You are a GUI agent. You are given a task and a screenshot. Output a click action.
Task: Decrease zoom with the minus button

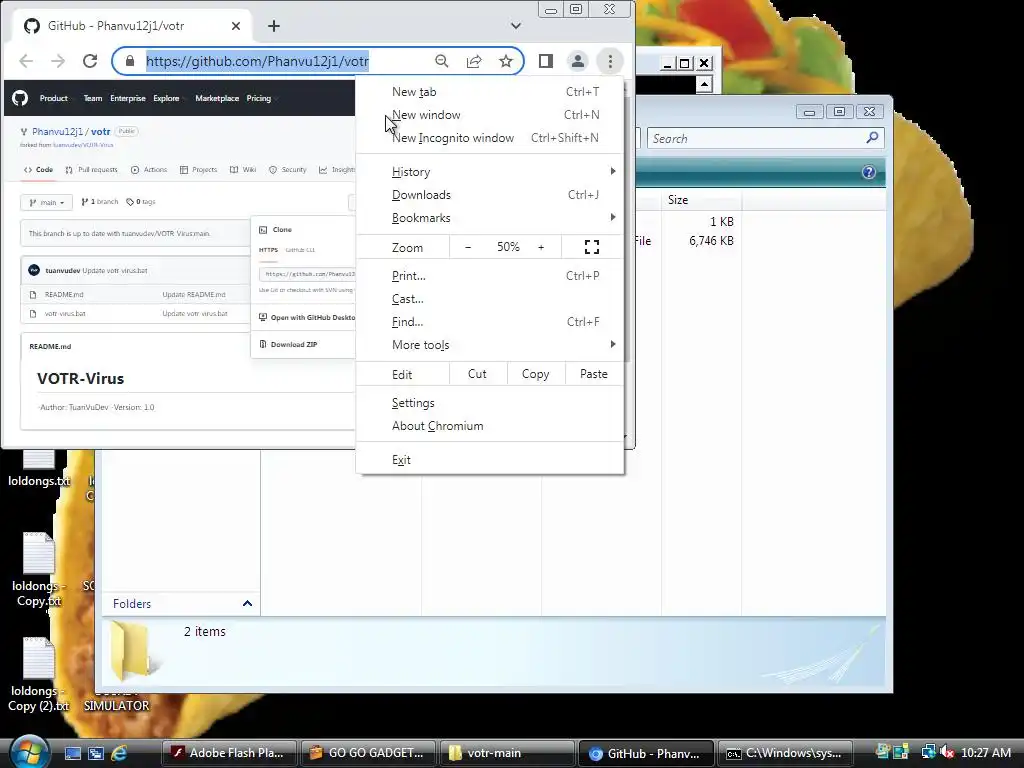(468, 247)
